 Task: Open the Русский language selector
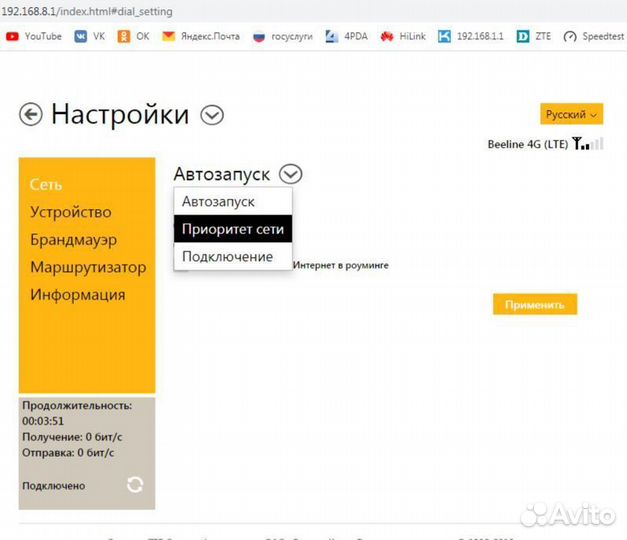pos(571,114)
